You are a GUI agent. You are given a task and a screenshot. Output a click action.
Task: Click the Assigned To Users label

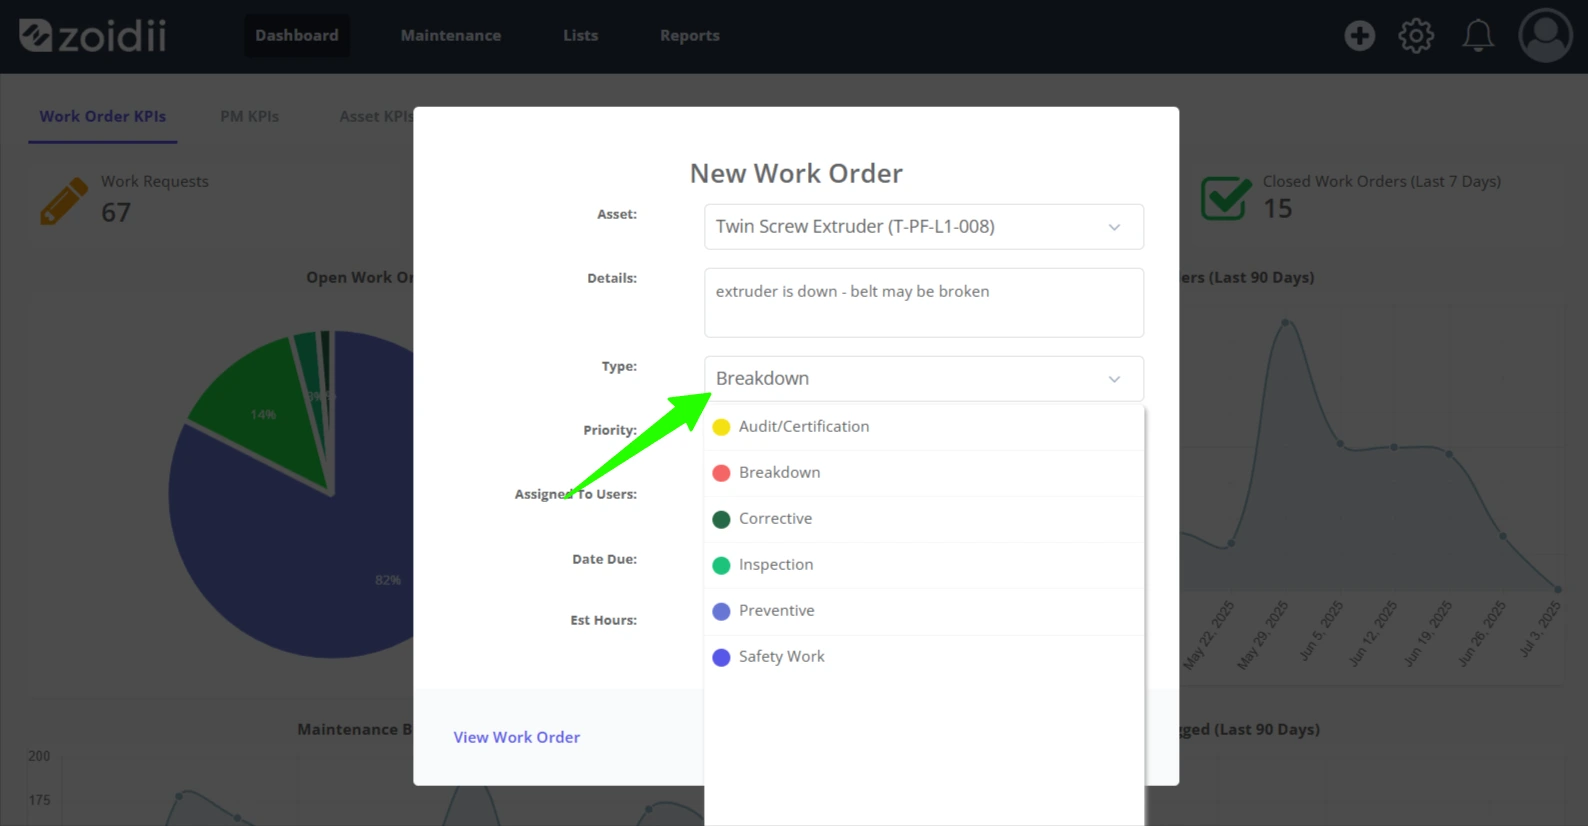pyautogui.click(x=576, y=494)
